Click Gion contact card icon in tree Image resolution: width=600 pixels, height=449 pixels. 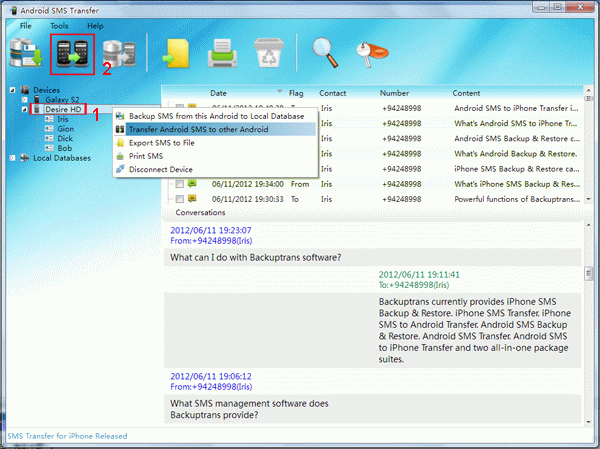point(49,129)
